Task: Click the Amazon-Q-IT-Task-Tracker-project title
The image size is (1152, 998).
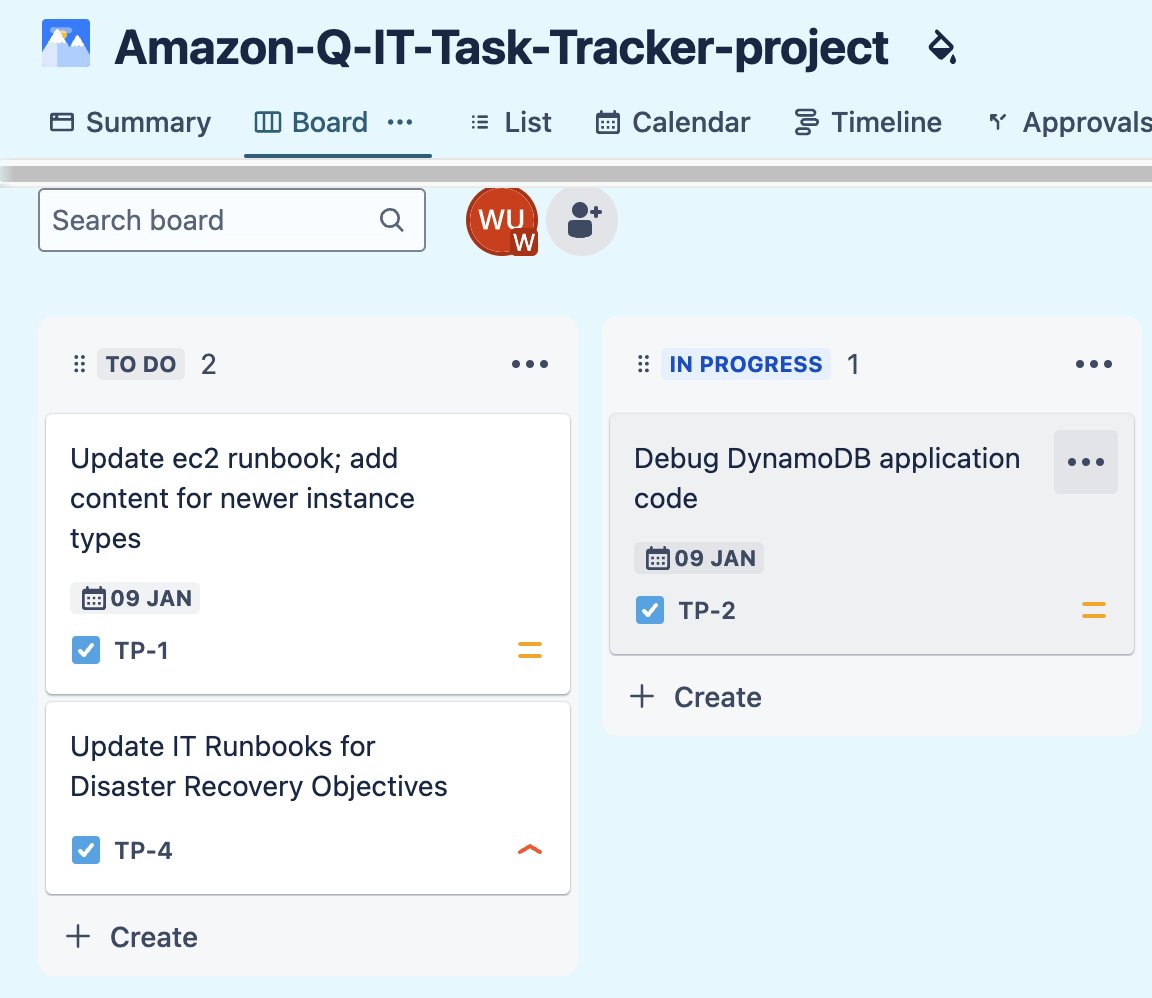Action: [501, 47]
